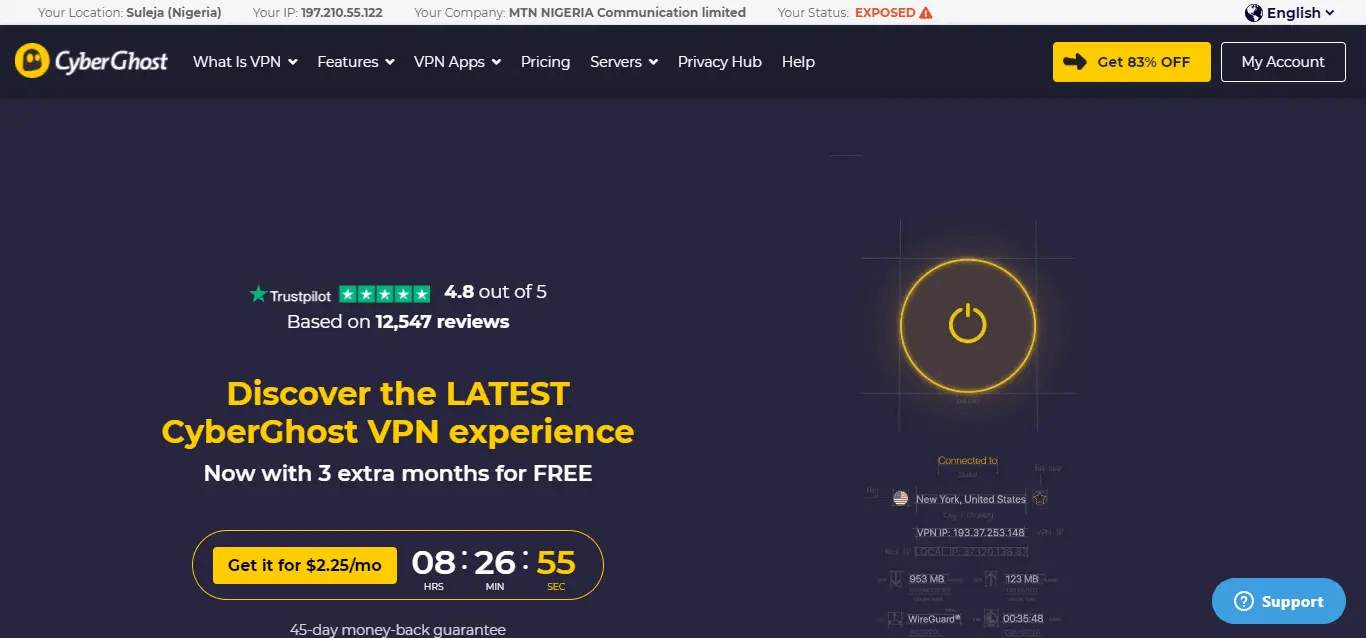Expand the Features dropdown
The image size is (1366, 638).
point(355,61)
